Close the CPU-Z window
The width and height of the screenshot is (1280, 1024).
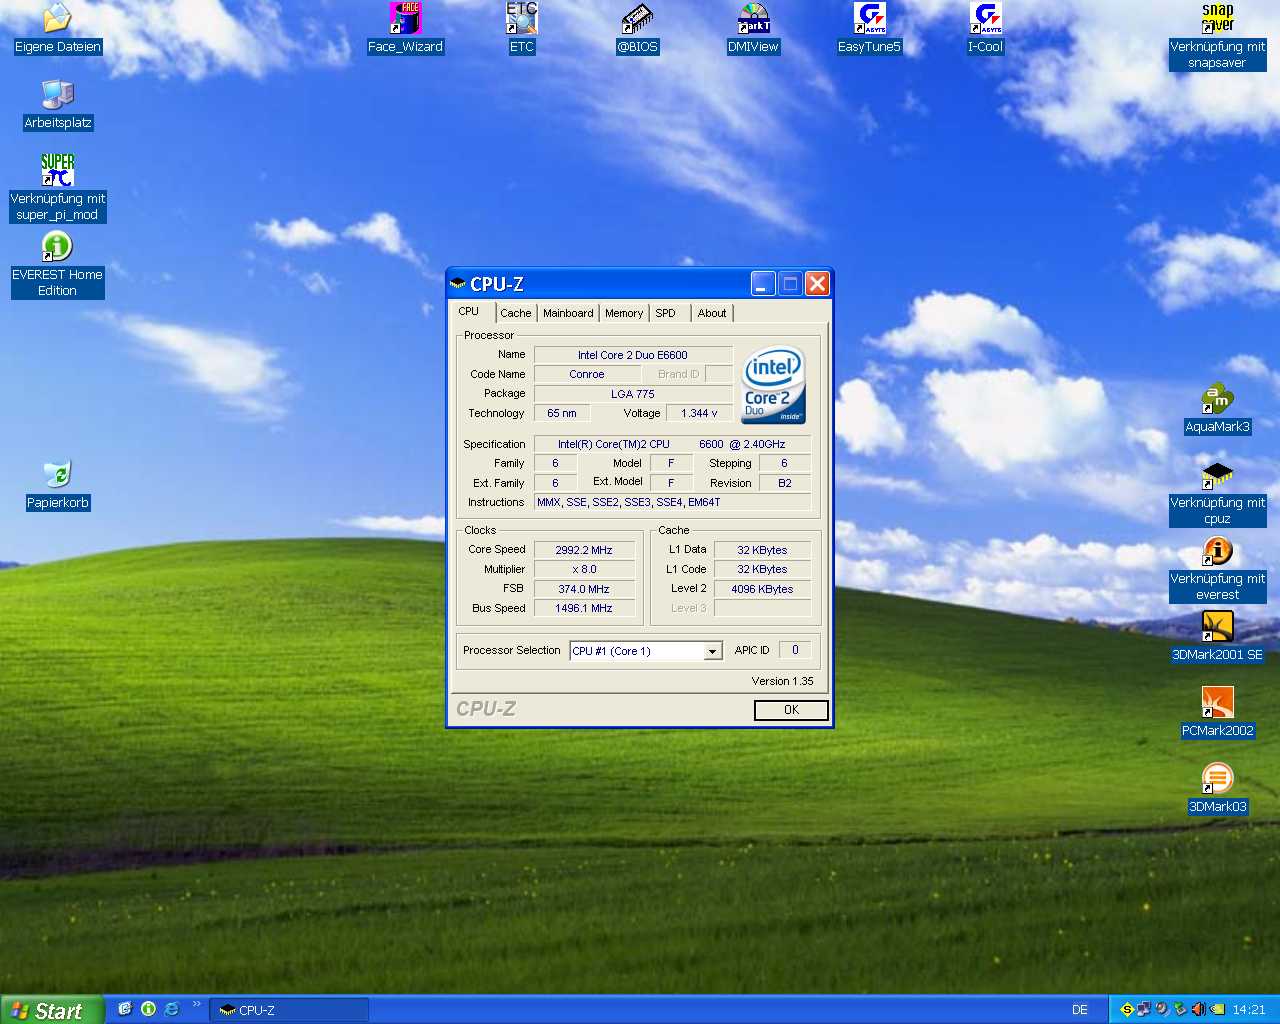(817, 284)
